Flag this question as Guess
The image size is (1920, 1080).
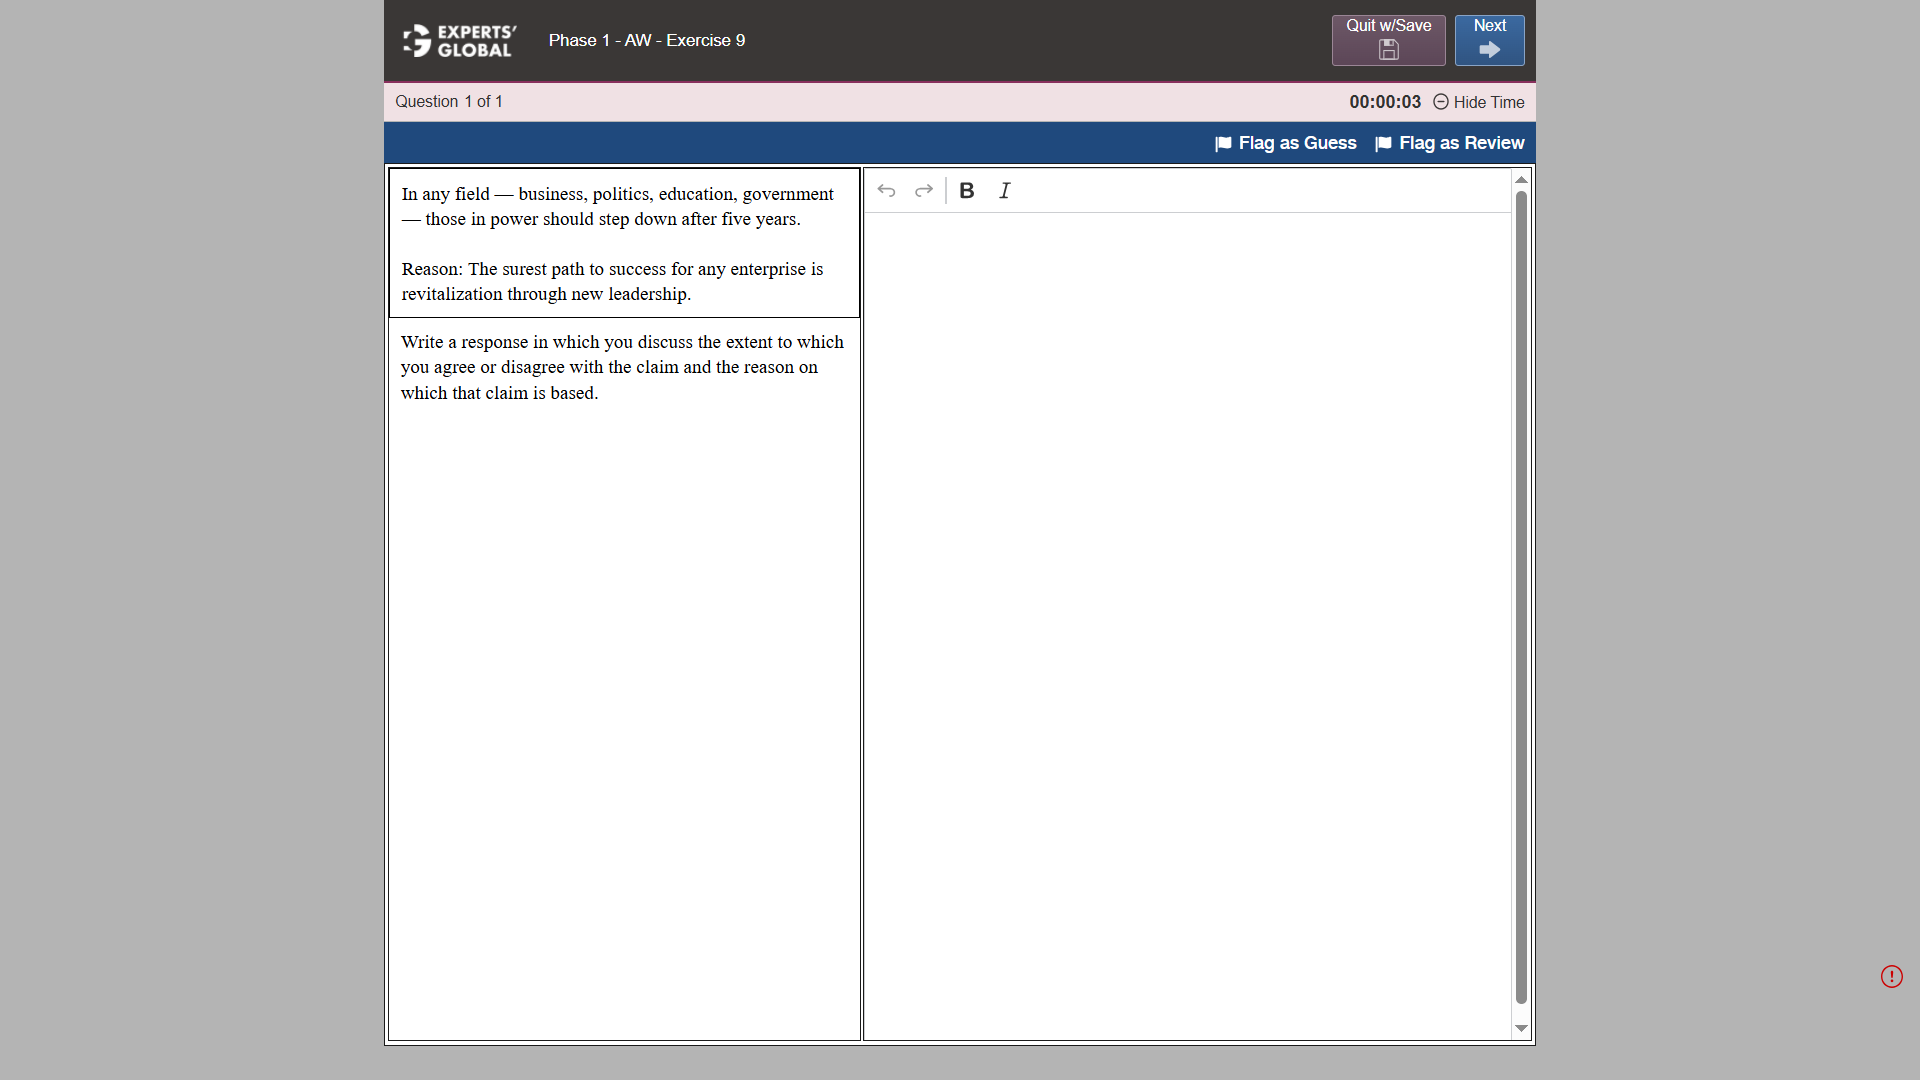1286,143
